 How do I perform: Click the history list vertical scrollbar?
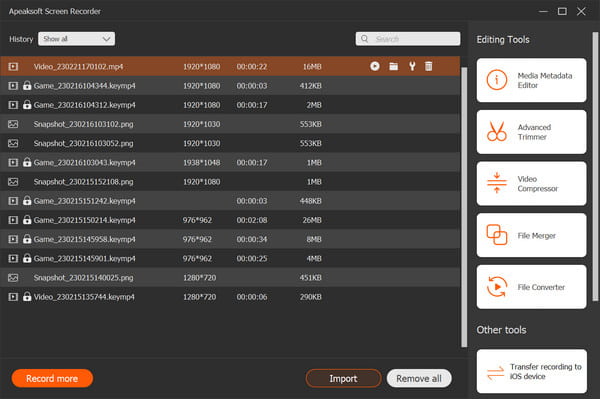coord(464,207)
